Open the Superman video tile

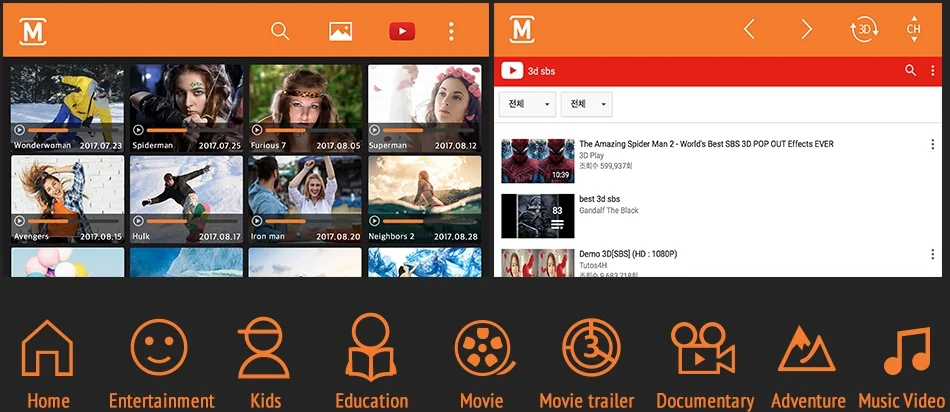pos(425,108)
